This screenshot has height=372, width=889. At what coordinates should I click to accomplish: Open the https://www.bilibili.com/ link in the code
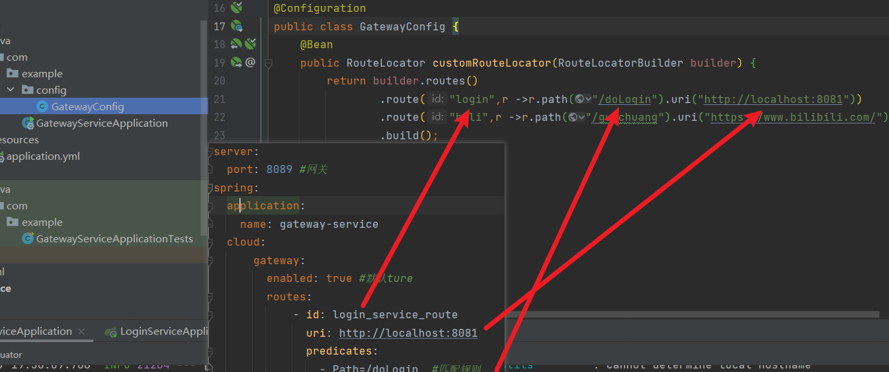coord(794,117)
